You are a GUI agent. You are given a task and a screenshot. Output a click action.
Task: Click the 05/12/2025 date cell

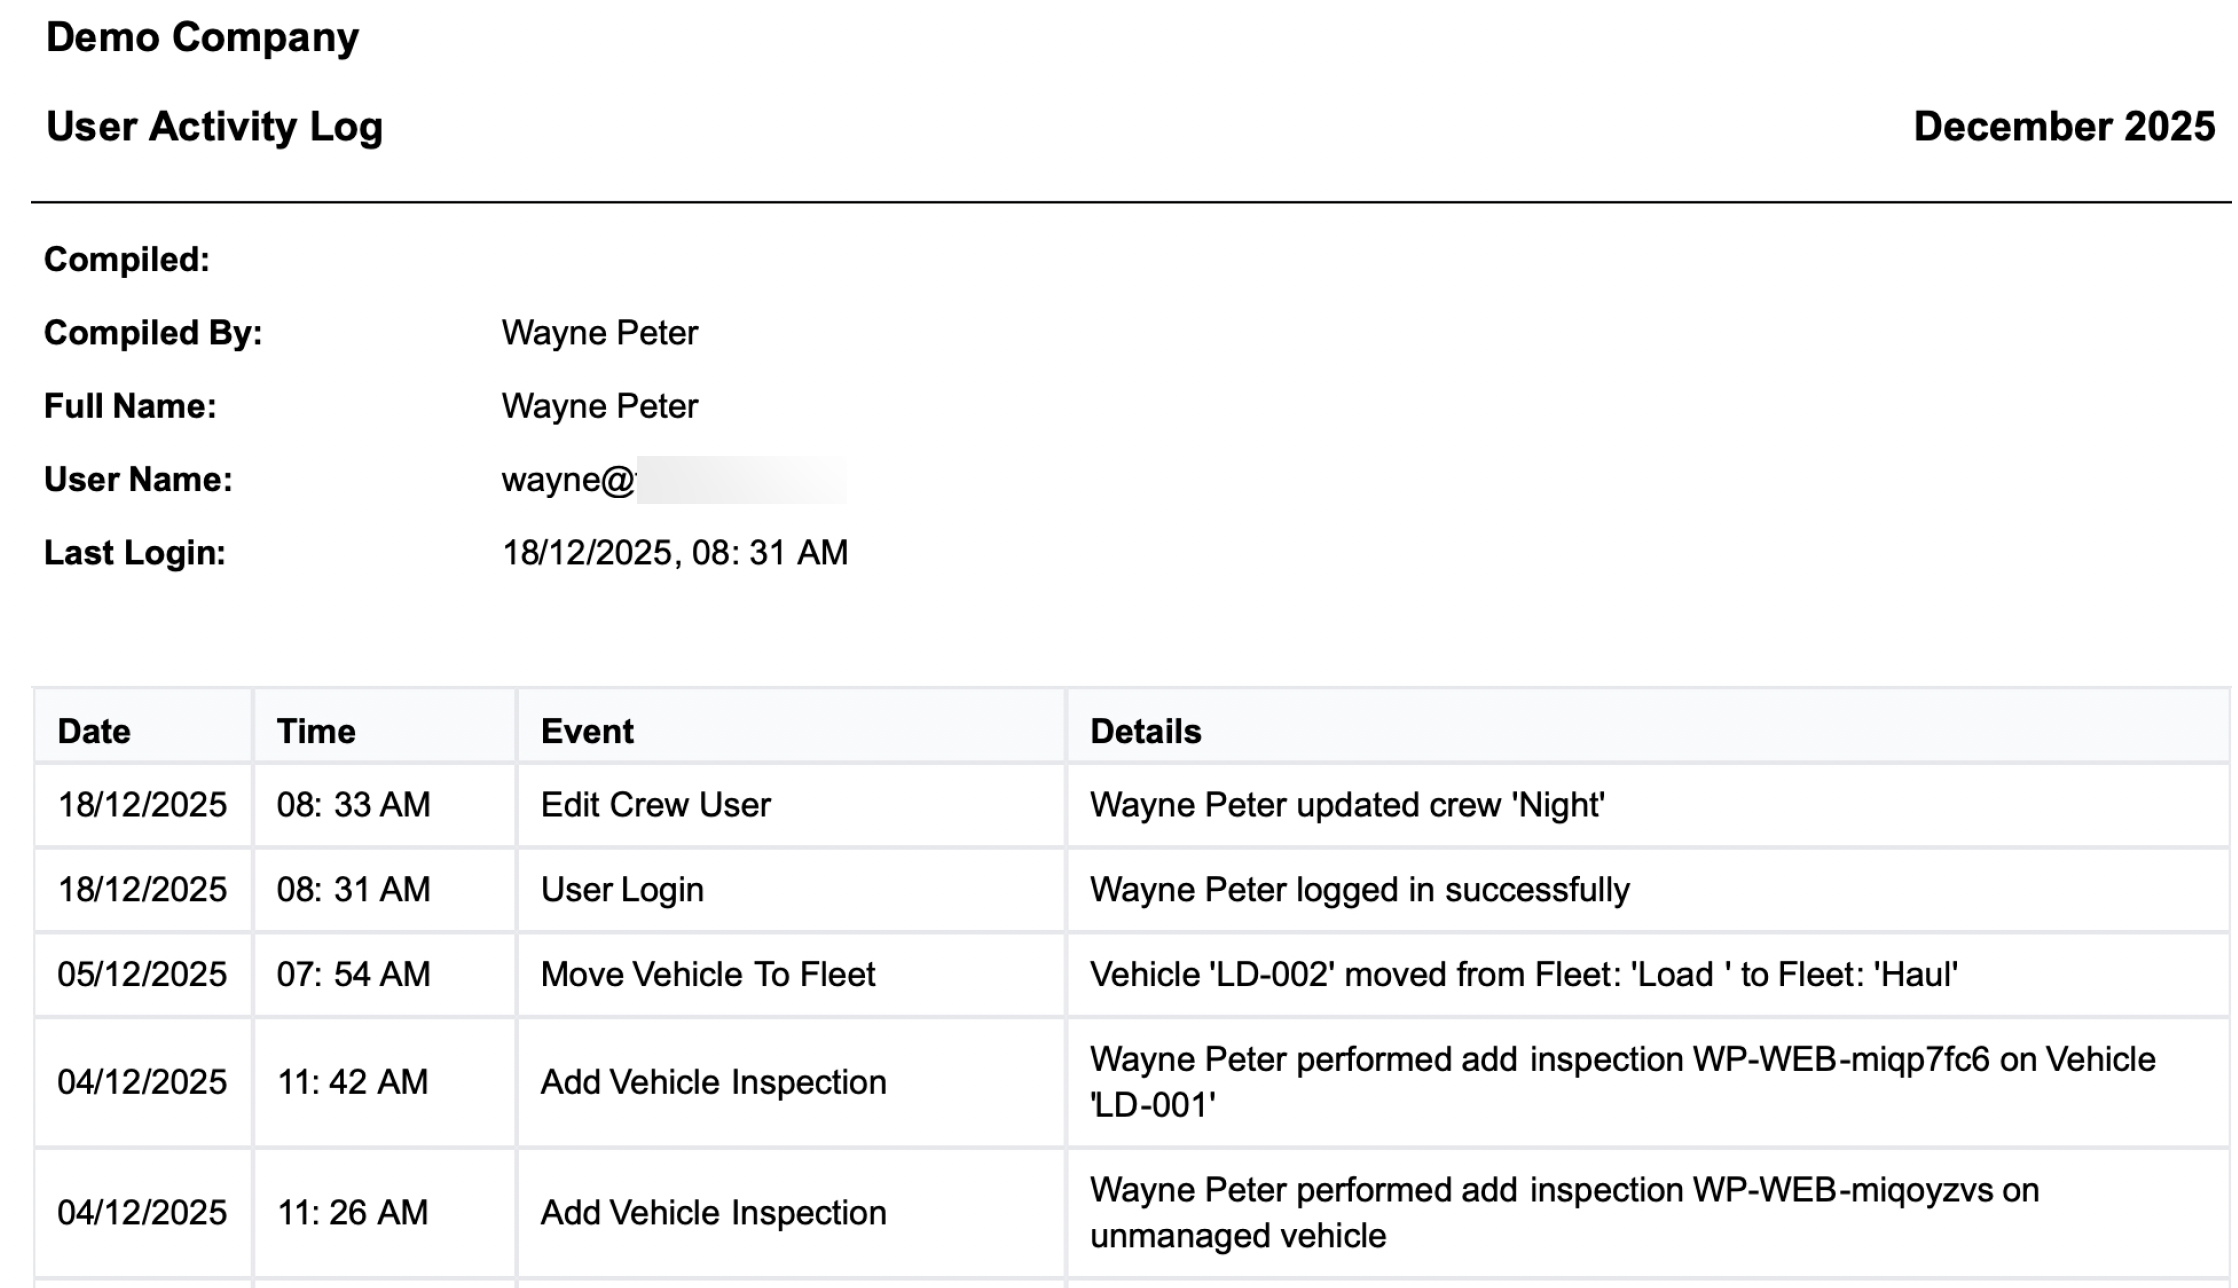(x=142, y=974)
